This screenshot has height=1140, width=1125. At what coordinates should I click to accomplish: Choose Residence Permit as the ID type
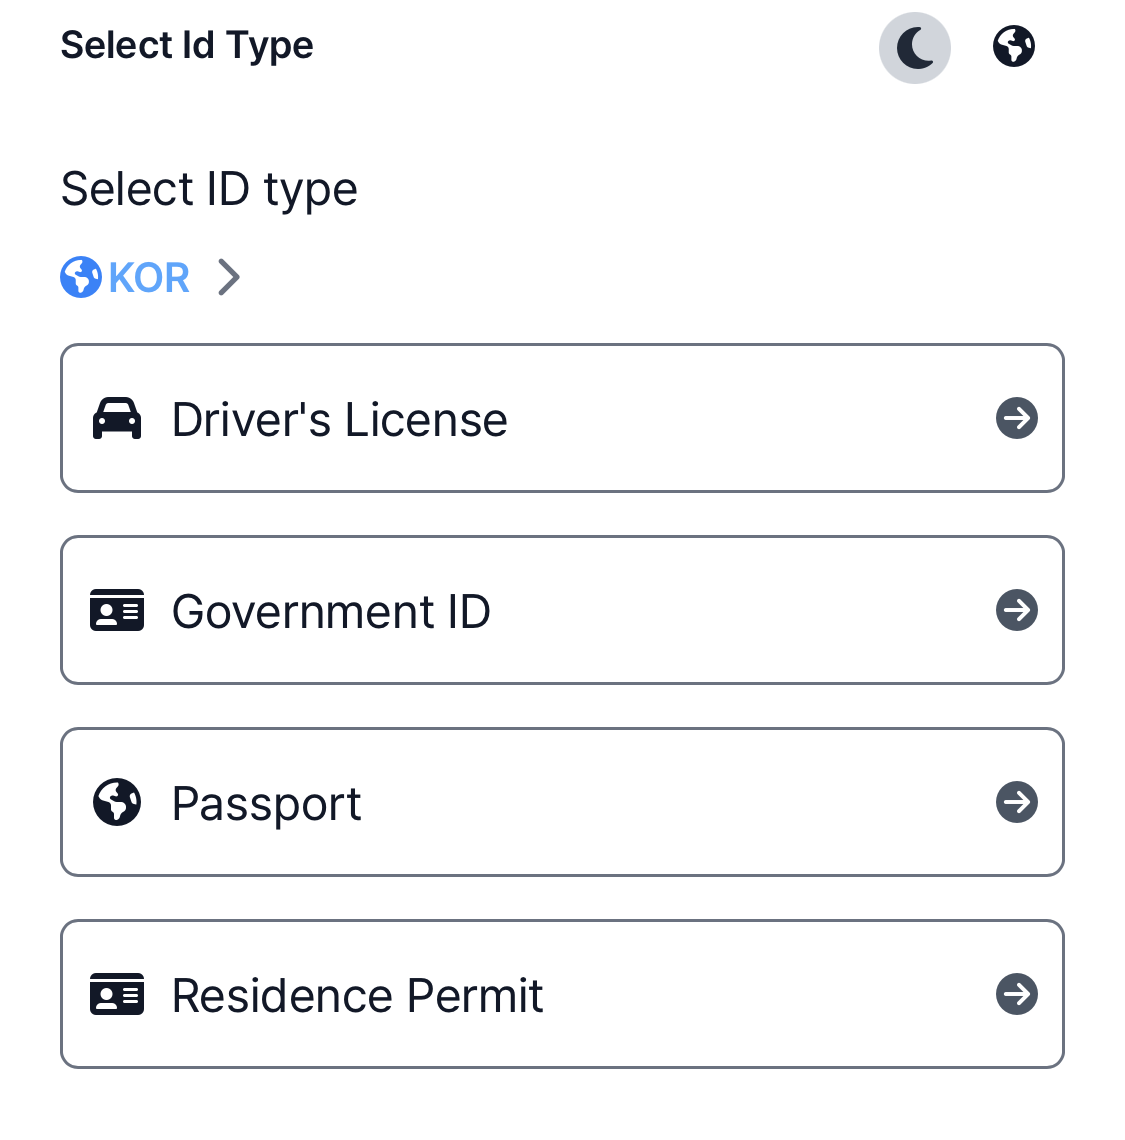(x=561, y=994)
